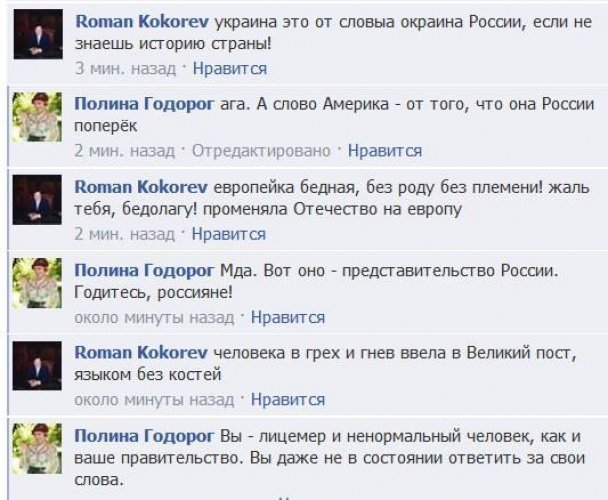Image resolution: width=608 pixels, height=500 pixels.
Task: Like the 'украина это от словыа' comment via Нравится
Action: pyautogui.click(x=229, y=69)
